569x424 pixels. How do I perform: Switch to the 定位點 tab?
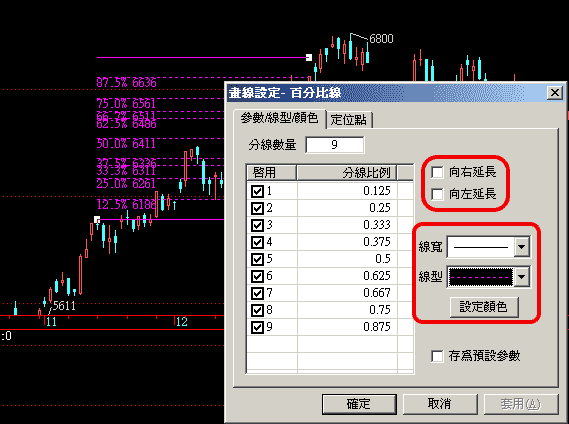point(349,120)
